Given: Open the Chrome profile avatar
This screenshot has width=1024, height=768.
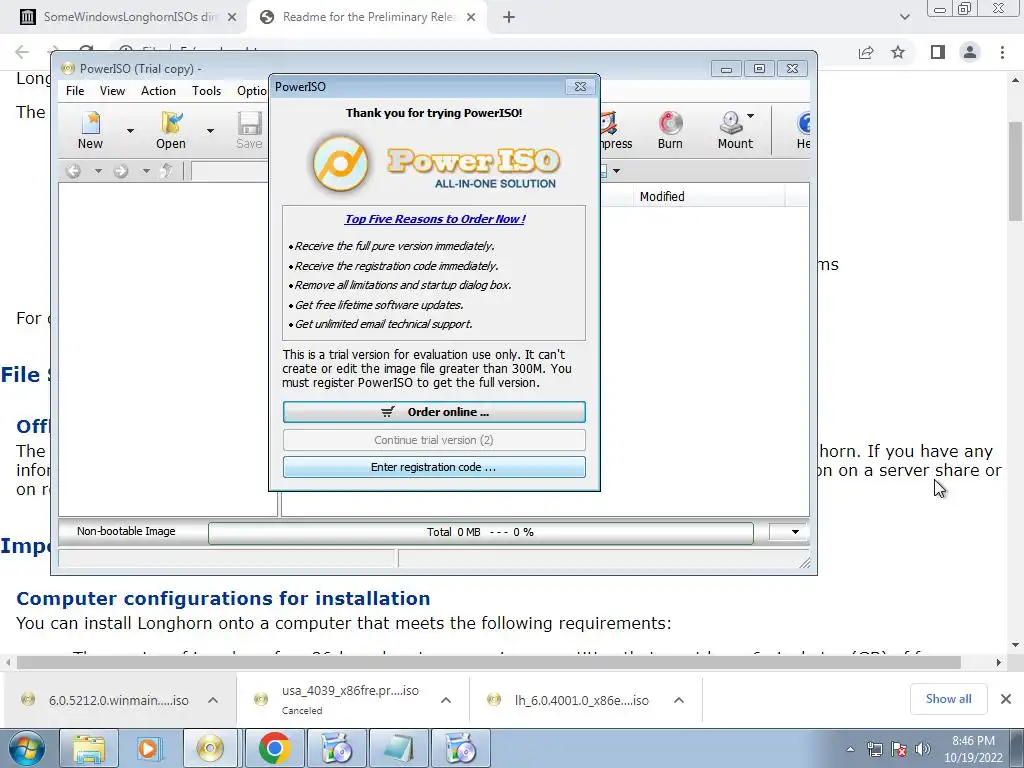Looking at the screenshot, I should pos(970,52).
